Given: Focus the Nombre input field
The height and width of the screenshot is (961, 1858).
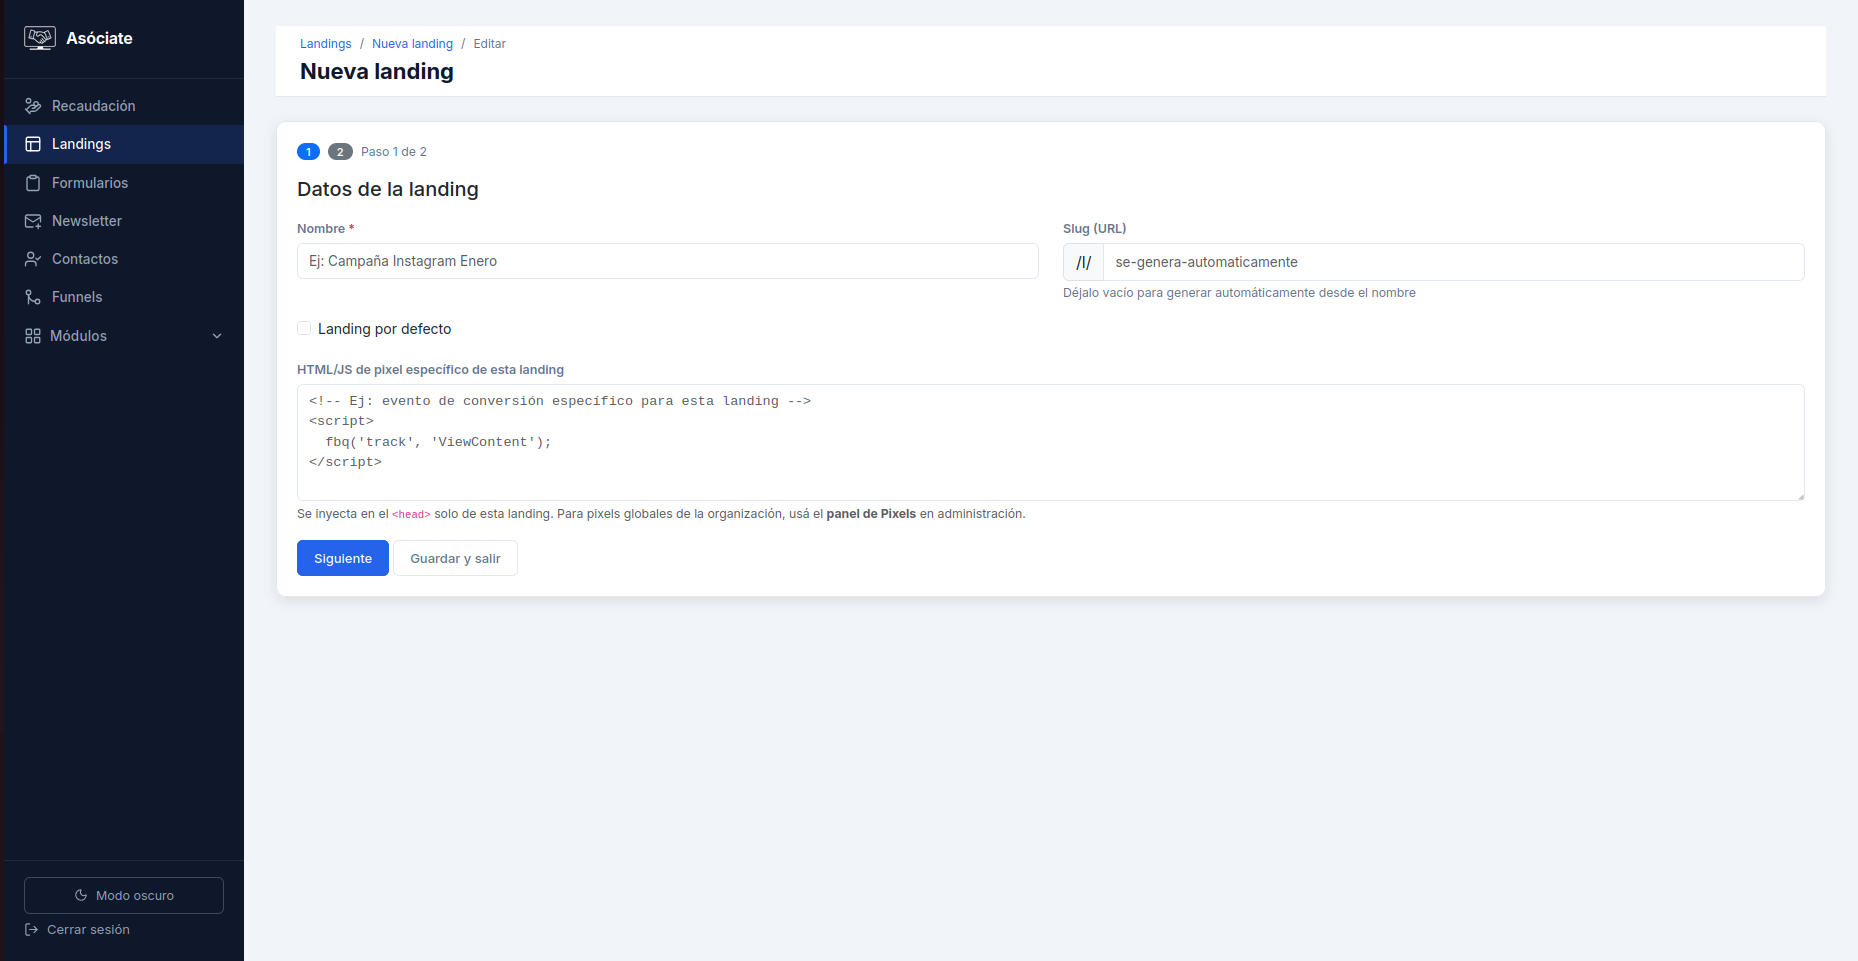Looking at the screenshot, I should coord(668,261).
